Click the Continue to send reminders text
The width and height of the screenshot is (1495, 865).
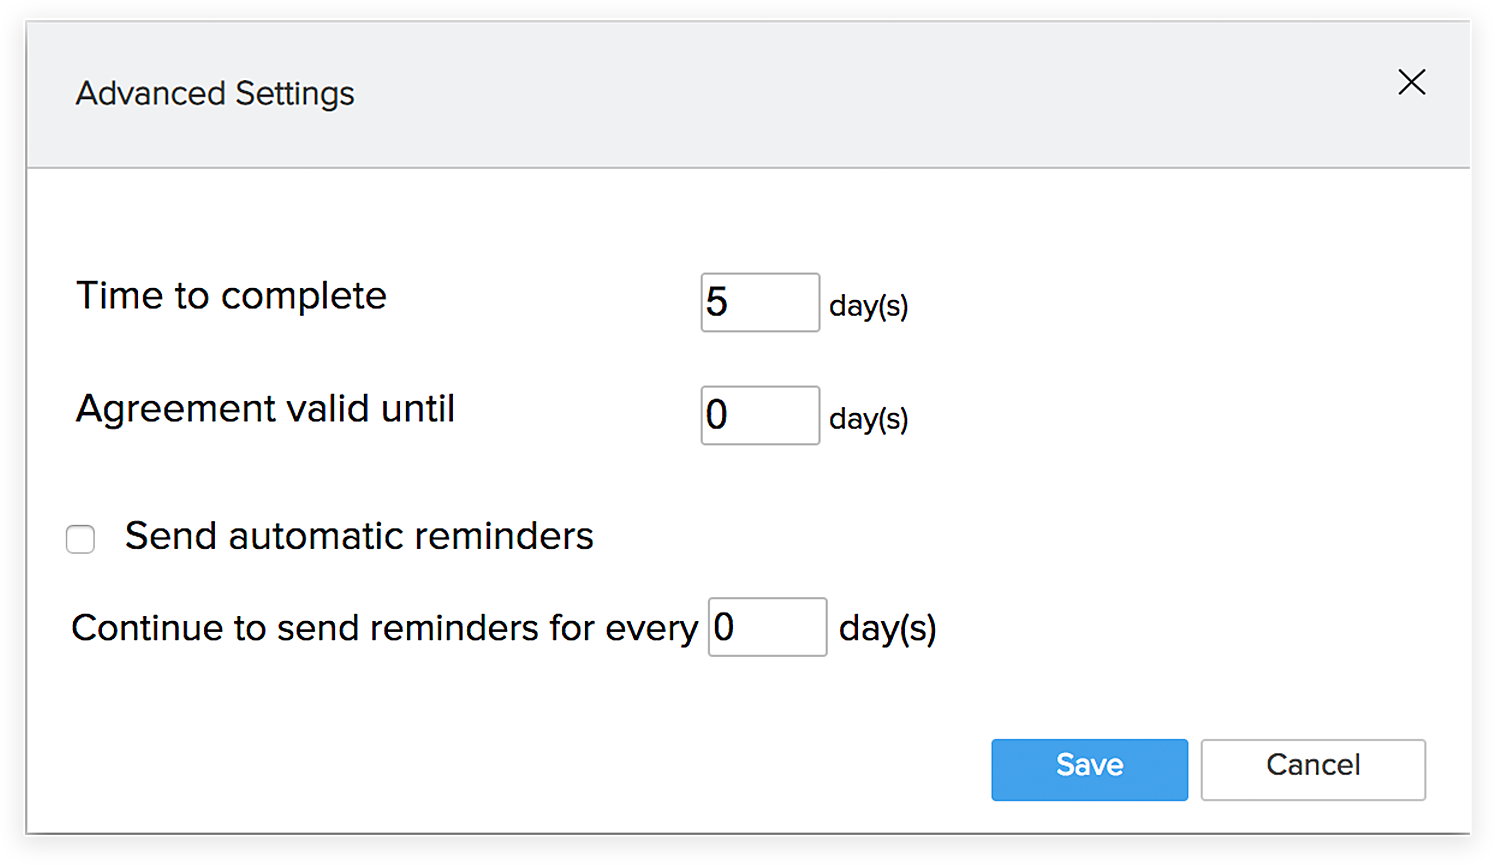[384, 628]
